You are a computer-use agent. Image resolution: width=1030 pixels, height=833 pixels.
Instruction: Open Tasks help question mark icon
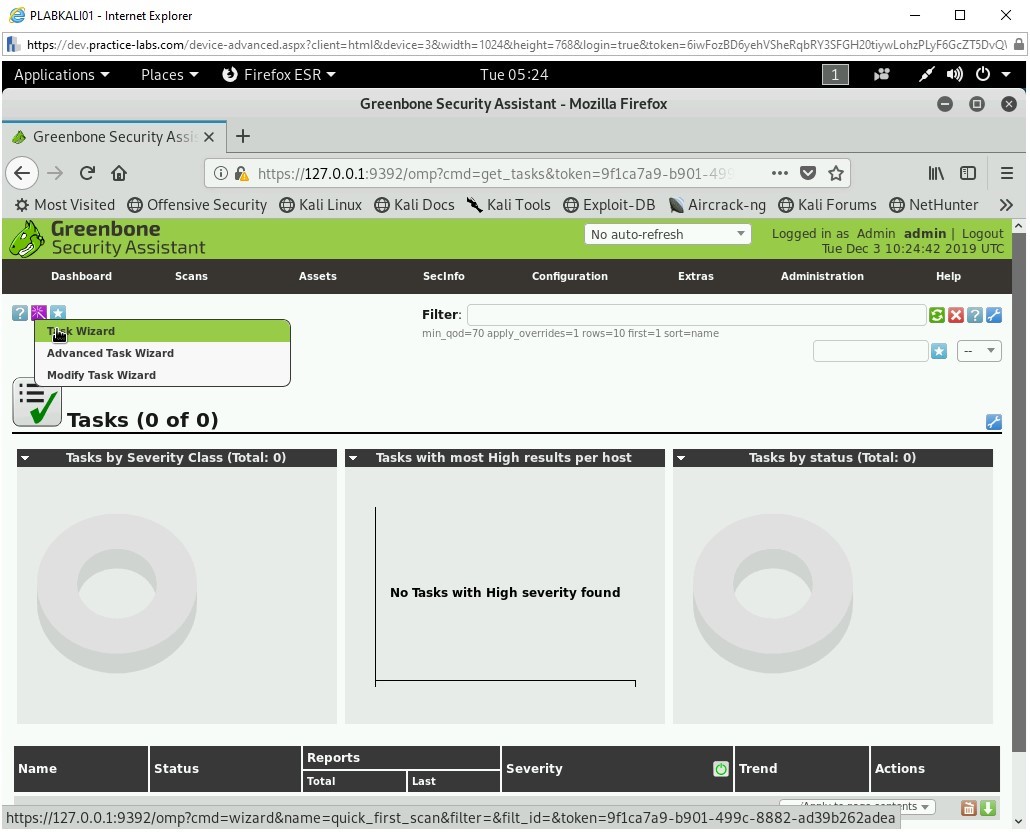(x=20, y=313)
